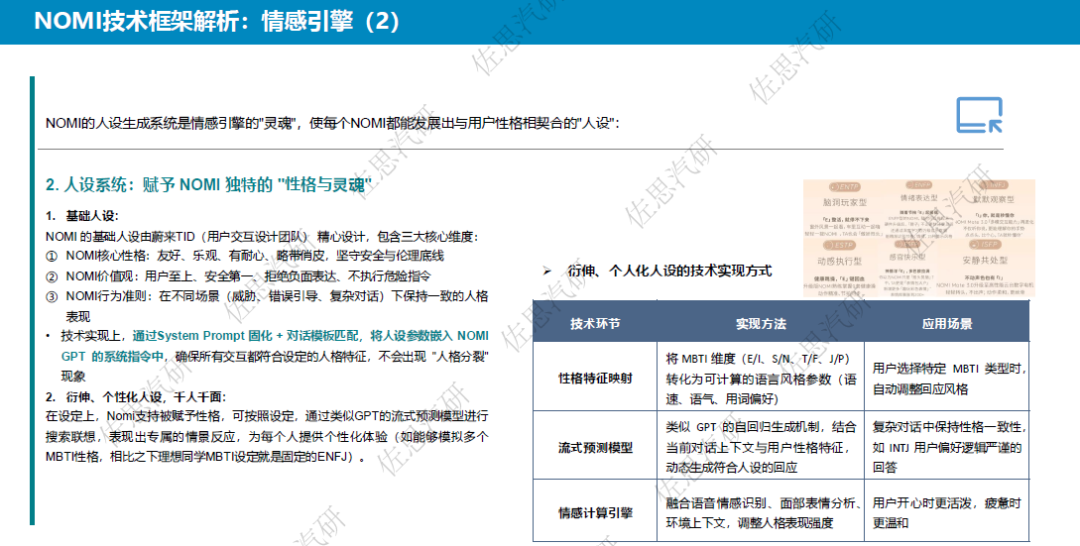Click the "安静共处型" label in the image

click(x=985, y=260)
